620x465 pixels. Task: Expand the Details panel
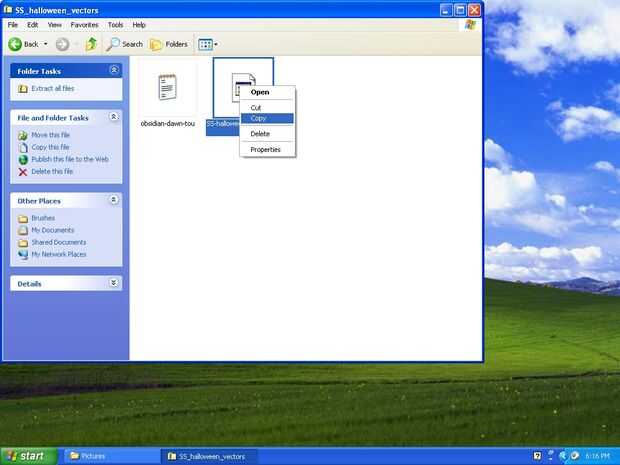[114, 283]
